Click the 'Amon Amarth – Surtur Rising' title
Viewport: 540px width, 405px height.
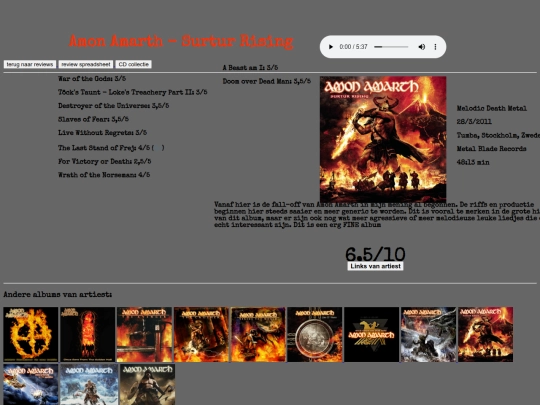(181, 41)
